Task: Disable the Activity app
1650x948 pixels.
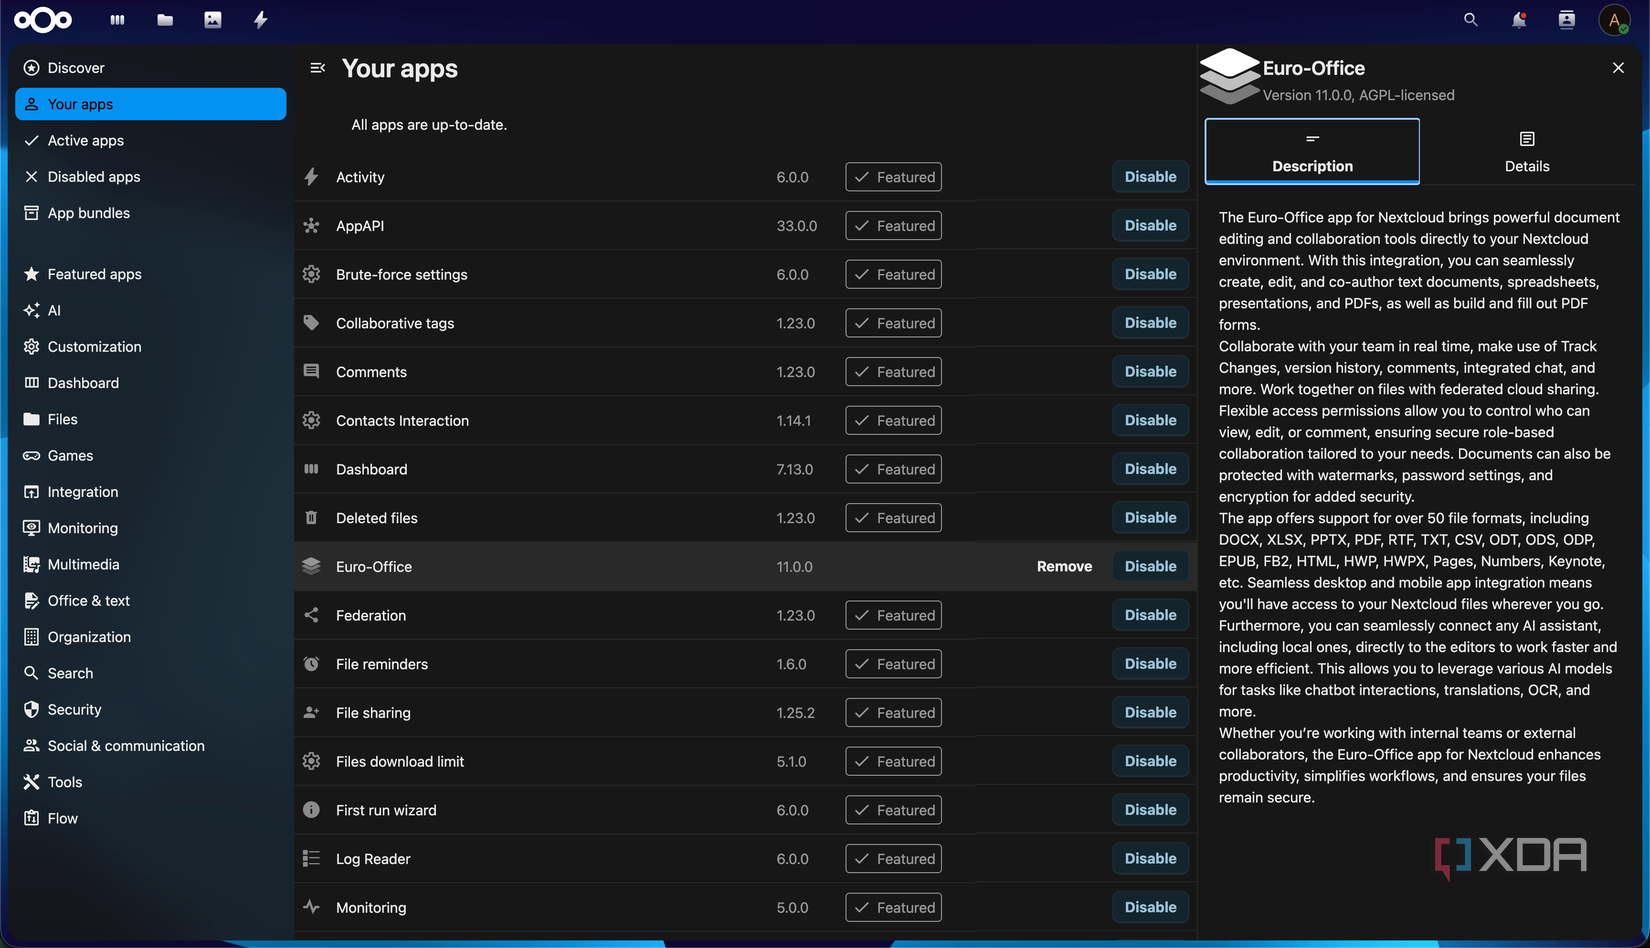Action: pos(1150,177)
